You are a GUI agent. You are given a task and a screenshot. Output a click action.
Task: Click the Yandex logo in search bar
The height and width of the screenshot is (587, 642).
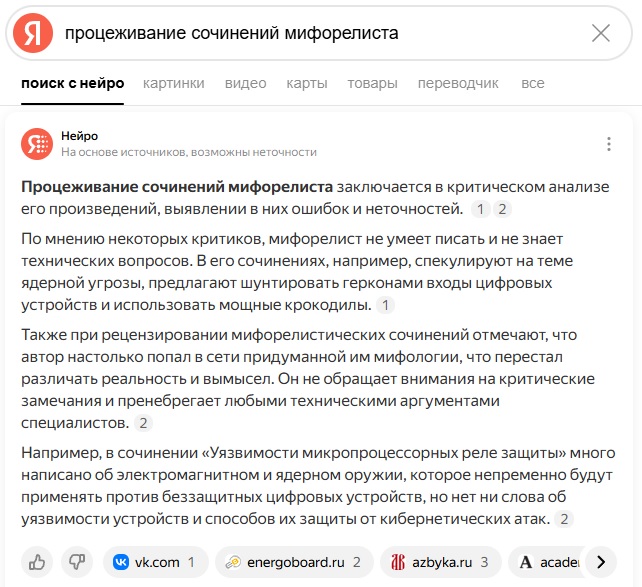coord(33,33)
